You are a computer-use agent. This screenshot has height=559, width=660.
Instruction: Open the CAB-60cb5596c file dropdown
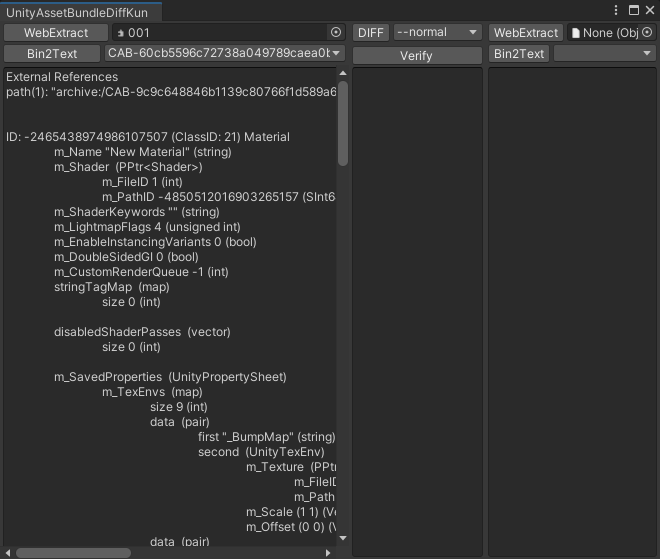pyautogui.click(x=225, y=53)
